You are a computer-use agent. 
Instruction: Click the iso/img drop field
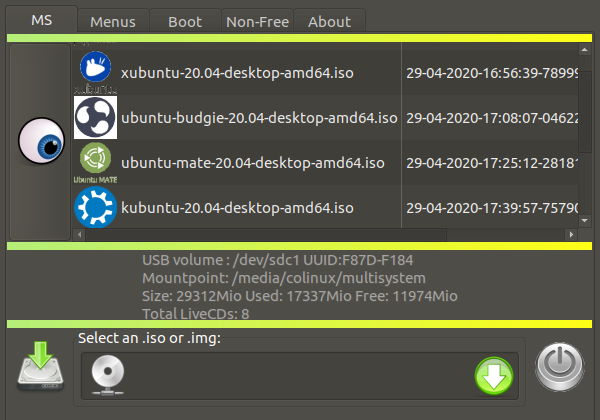coord(300,376)
